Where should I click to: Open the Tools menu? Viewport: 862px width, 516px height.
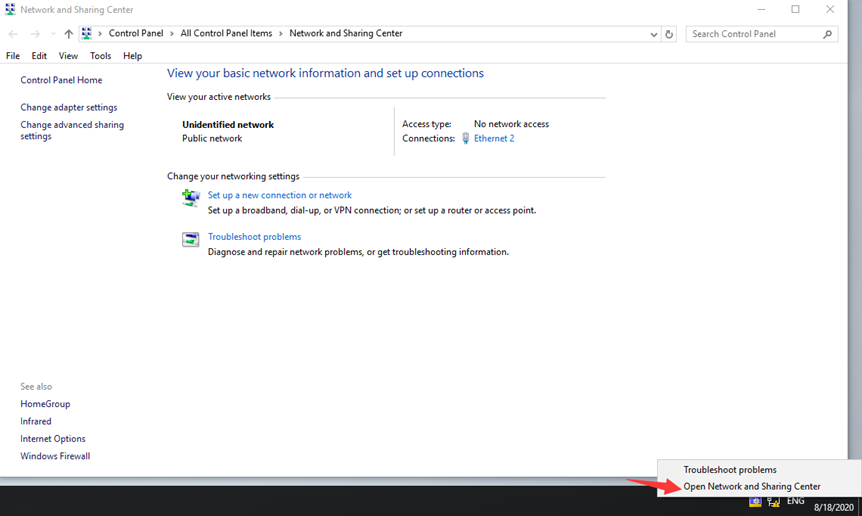coord(101,56)
